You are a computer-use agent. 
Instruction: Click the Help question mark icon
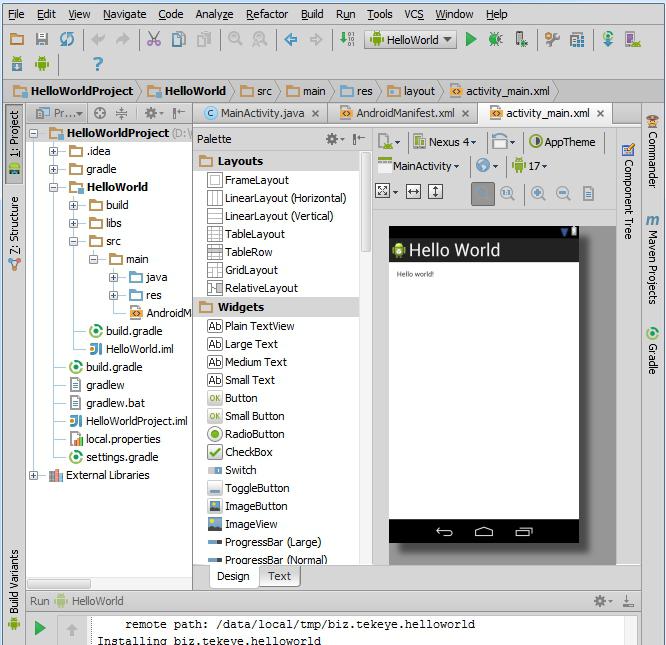point(98,64)
